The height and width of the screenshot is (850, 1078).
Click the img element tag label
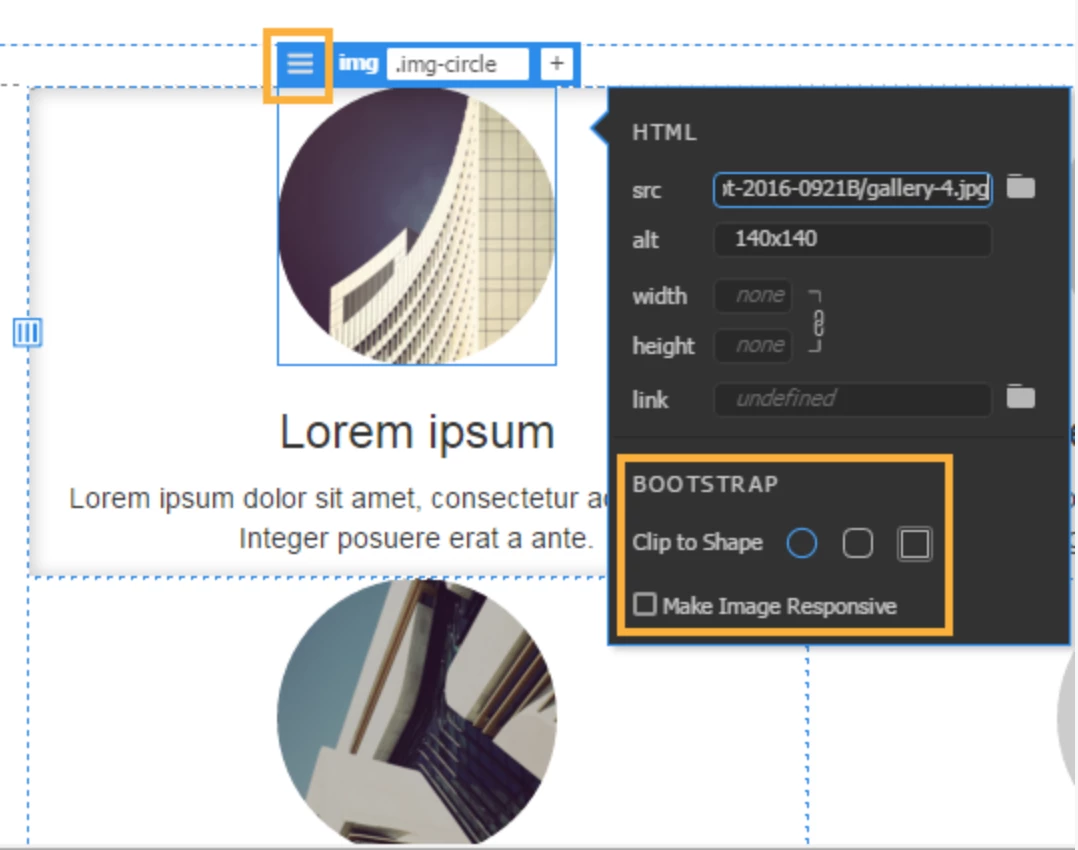tap(358, 63)
